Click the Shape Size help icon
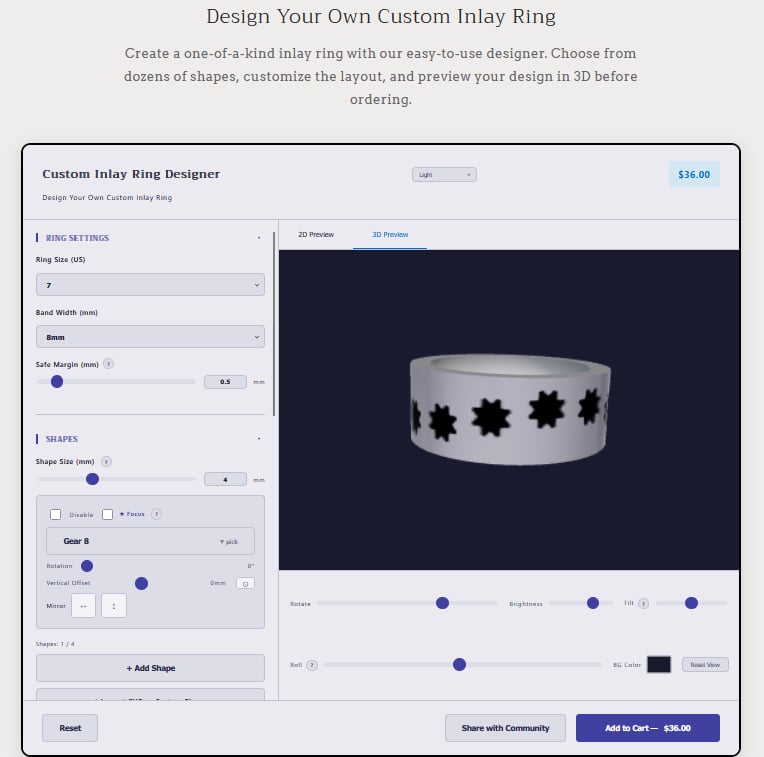 pos(106,461)
